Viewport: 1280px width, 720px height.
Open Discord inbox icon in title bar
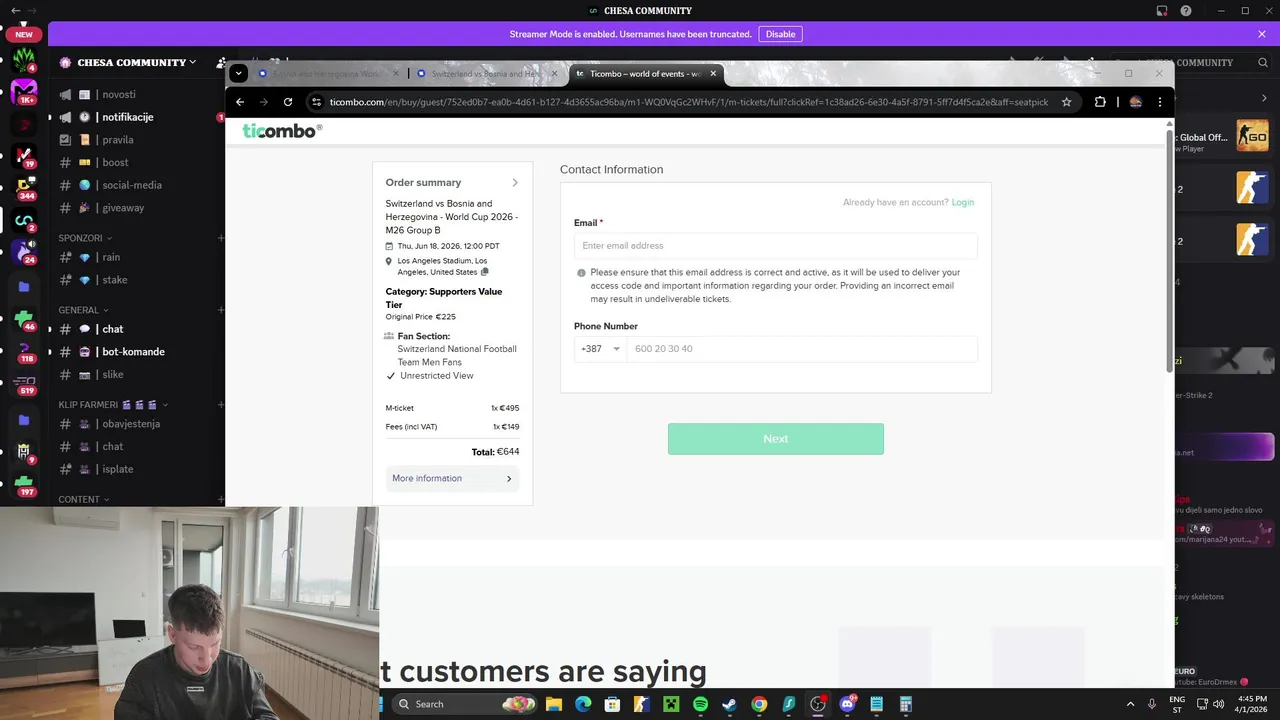tap(1162, 11)
